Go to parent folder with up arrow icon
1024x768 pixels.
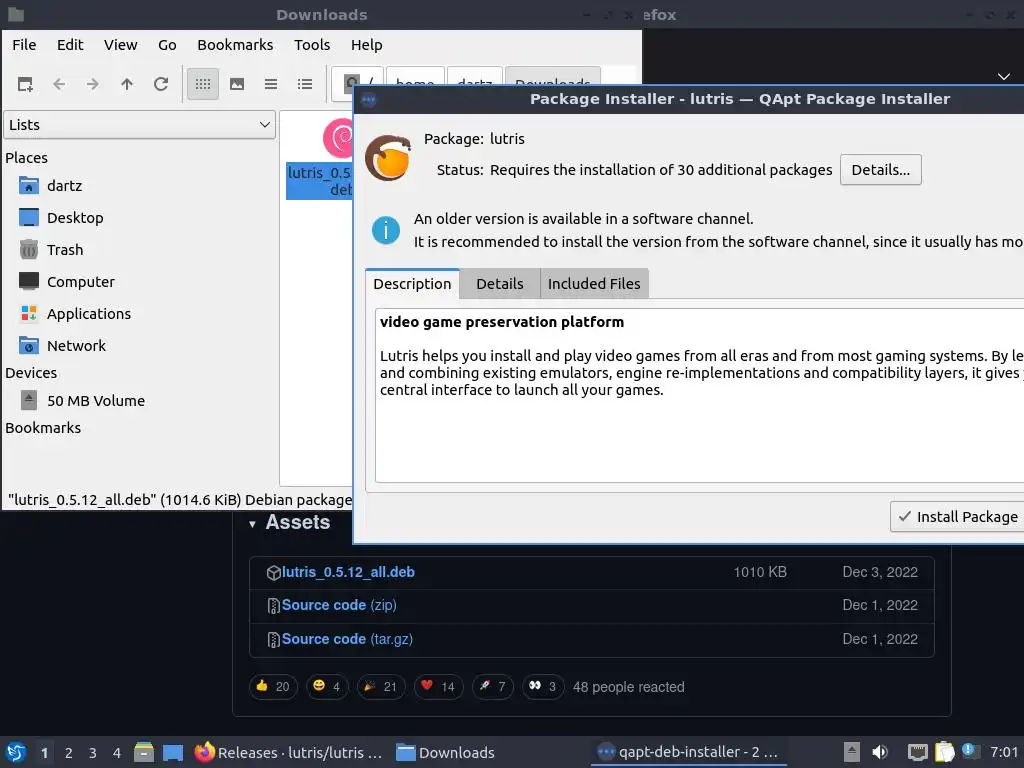coord(127,84)
